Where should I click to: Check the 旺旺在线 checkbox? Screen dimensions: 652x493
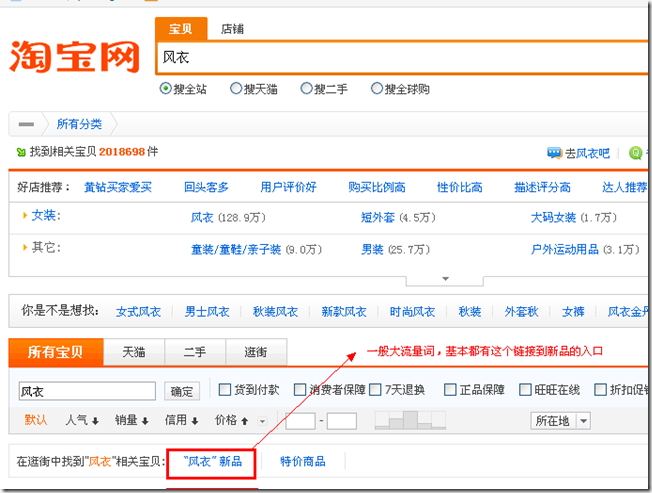pyautogui.click(x=525, y=389)
